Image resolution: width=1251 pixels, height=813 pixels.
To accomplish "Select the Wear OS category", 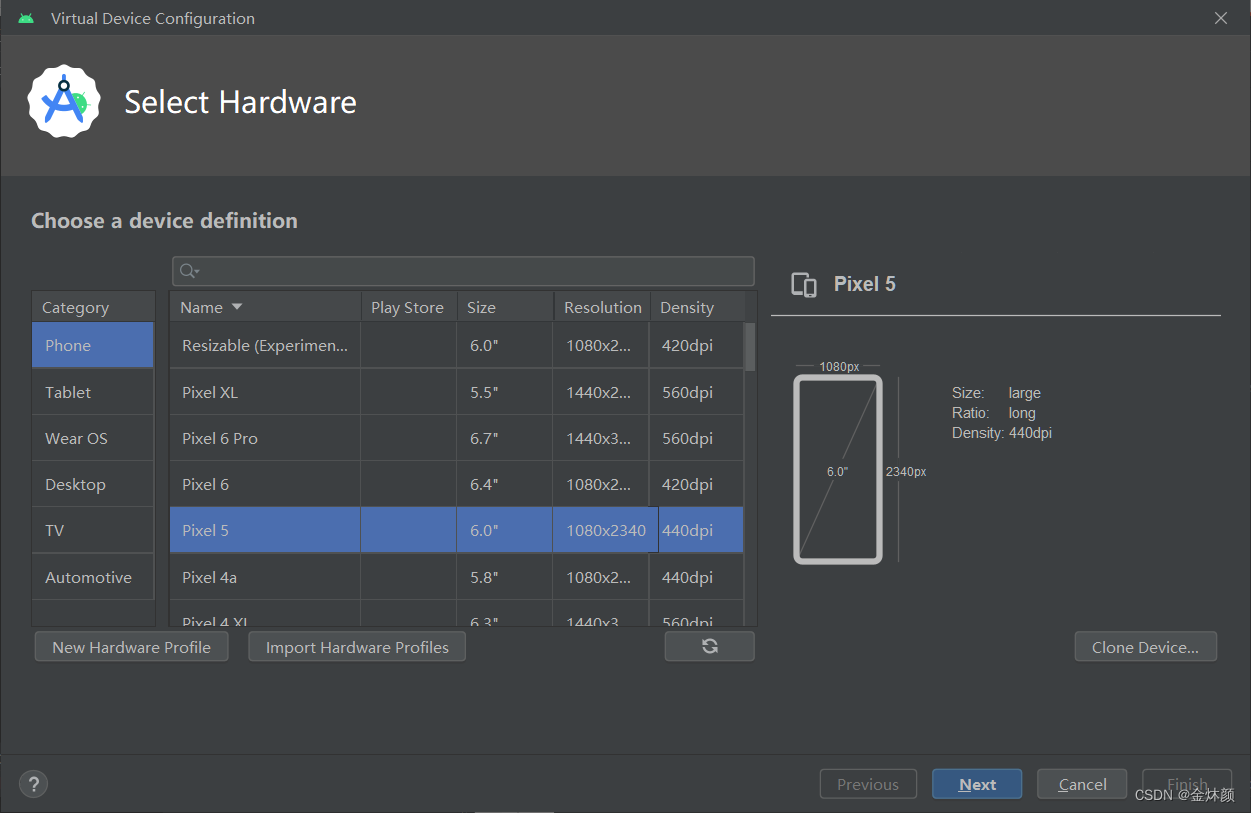I will (93, 438).
